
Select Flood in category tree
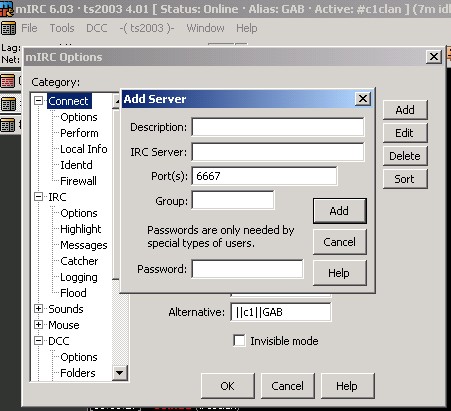coord(73,293)
